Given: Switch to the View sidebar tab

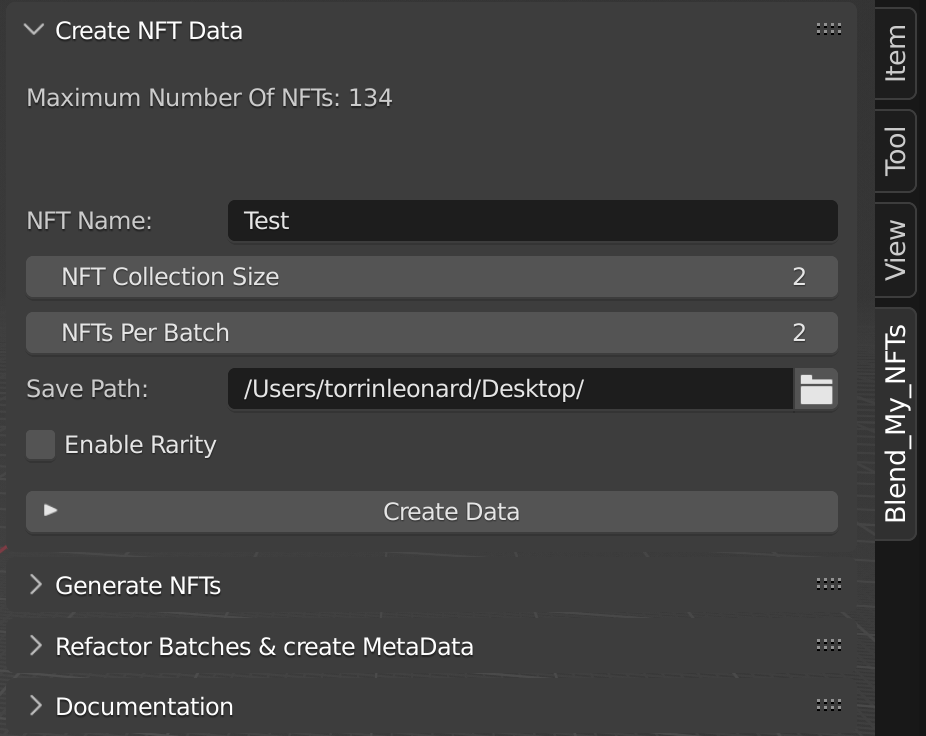Looking at the screenshot, I should pos(895,250).
